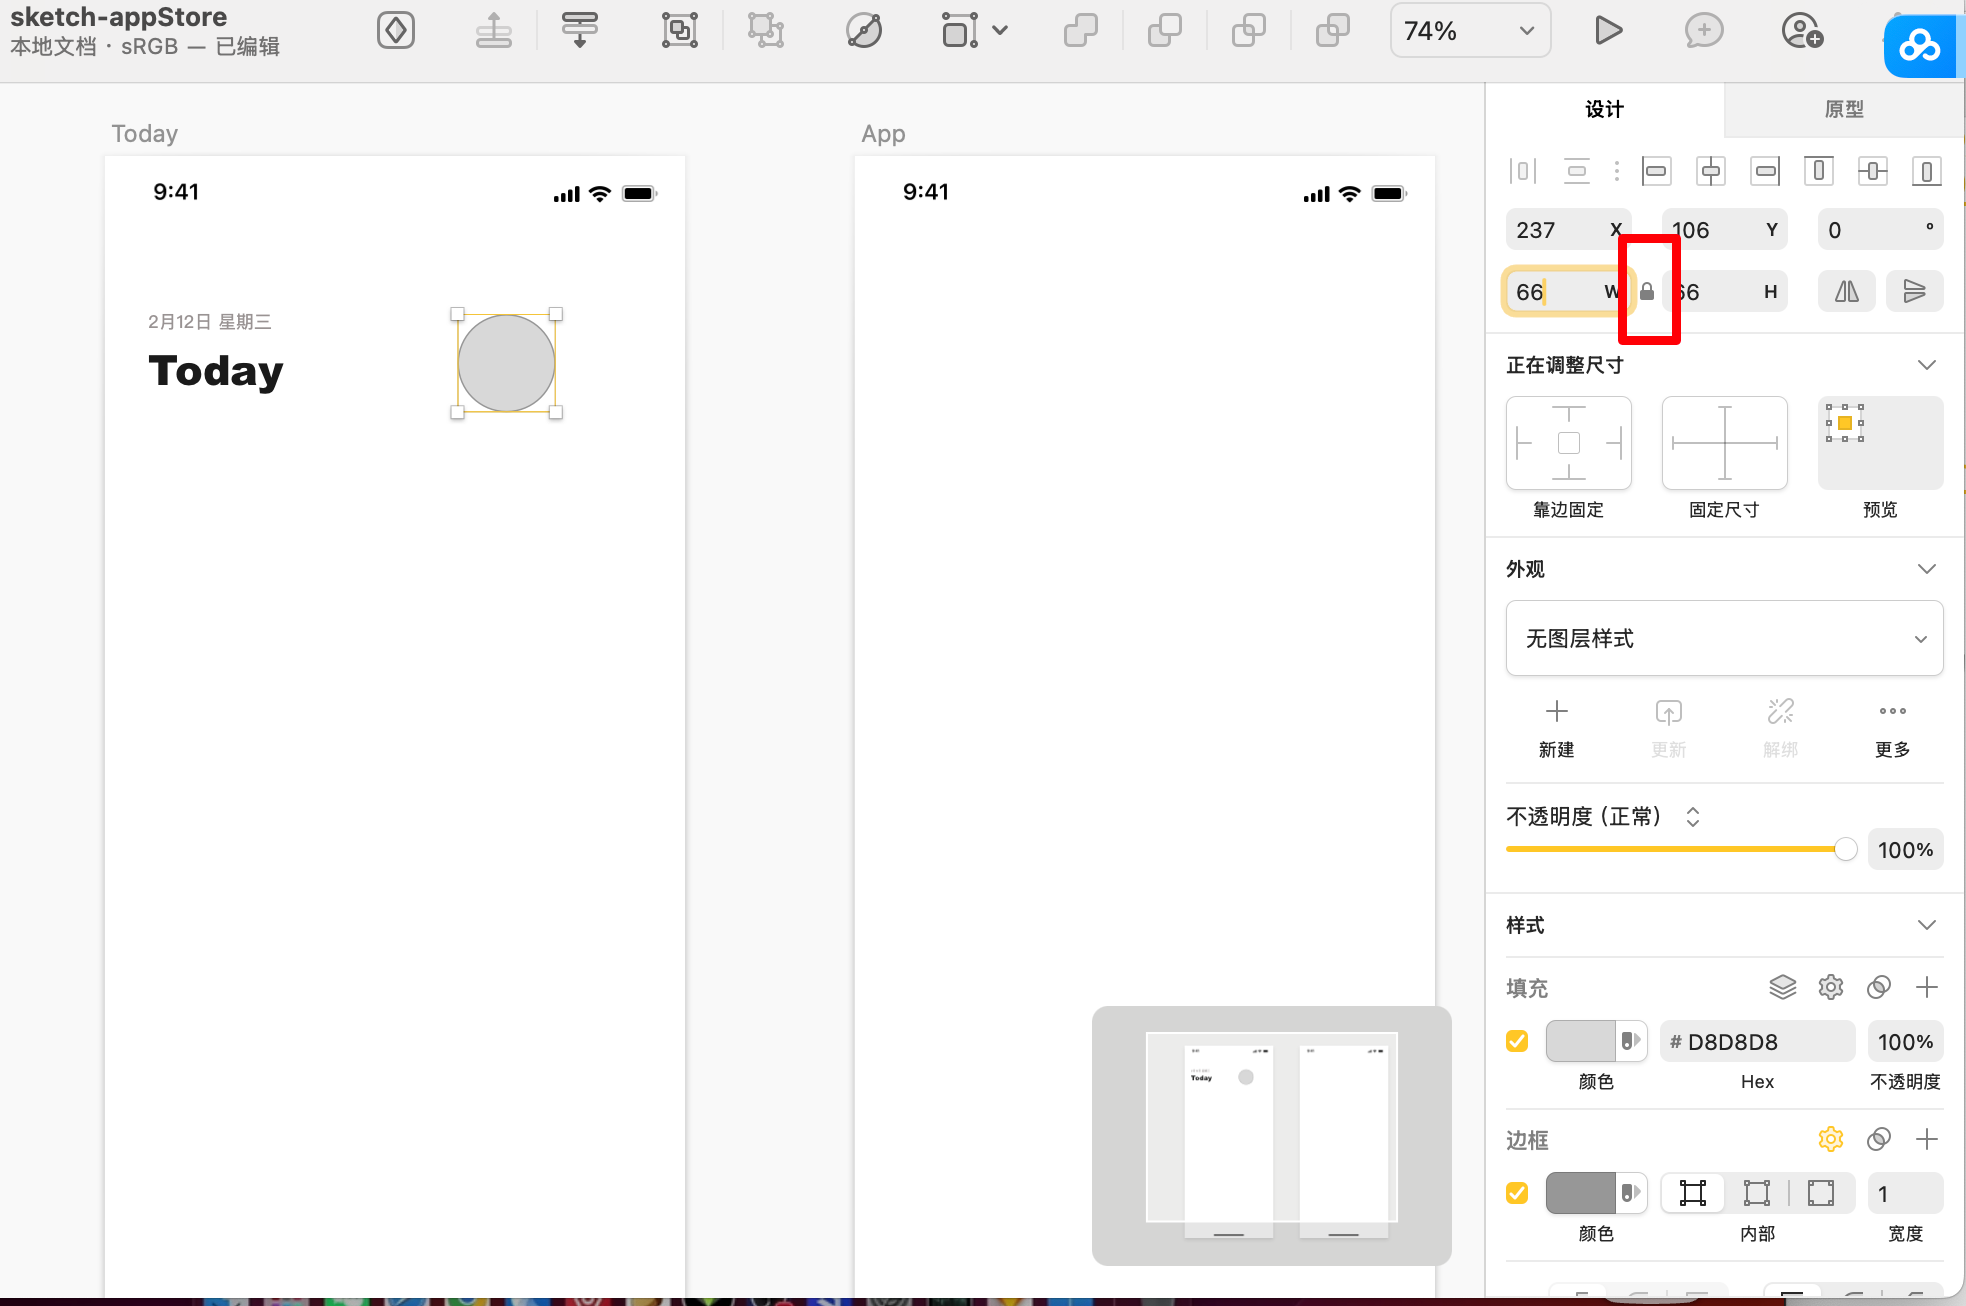
Task: Click distribute vertically icon in inspector
Action: pyautogui.click(x=1577, y=171)
